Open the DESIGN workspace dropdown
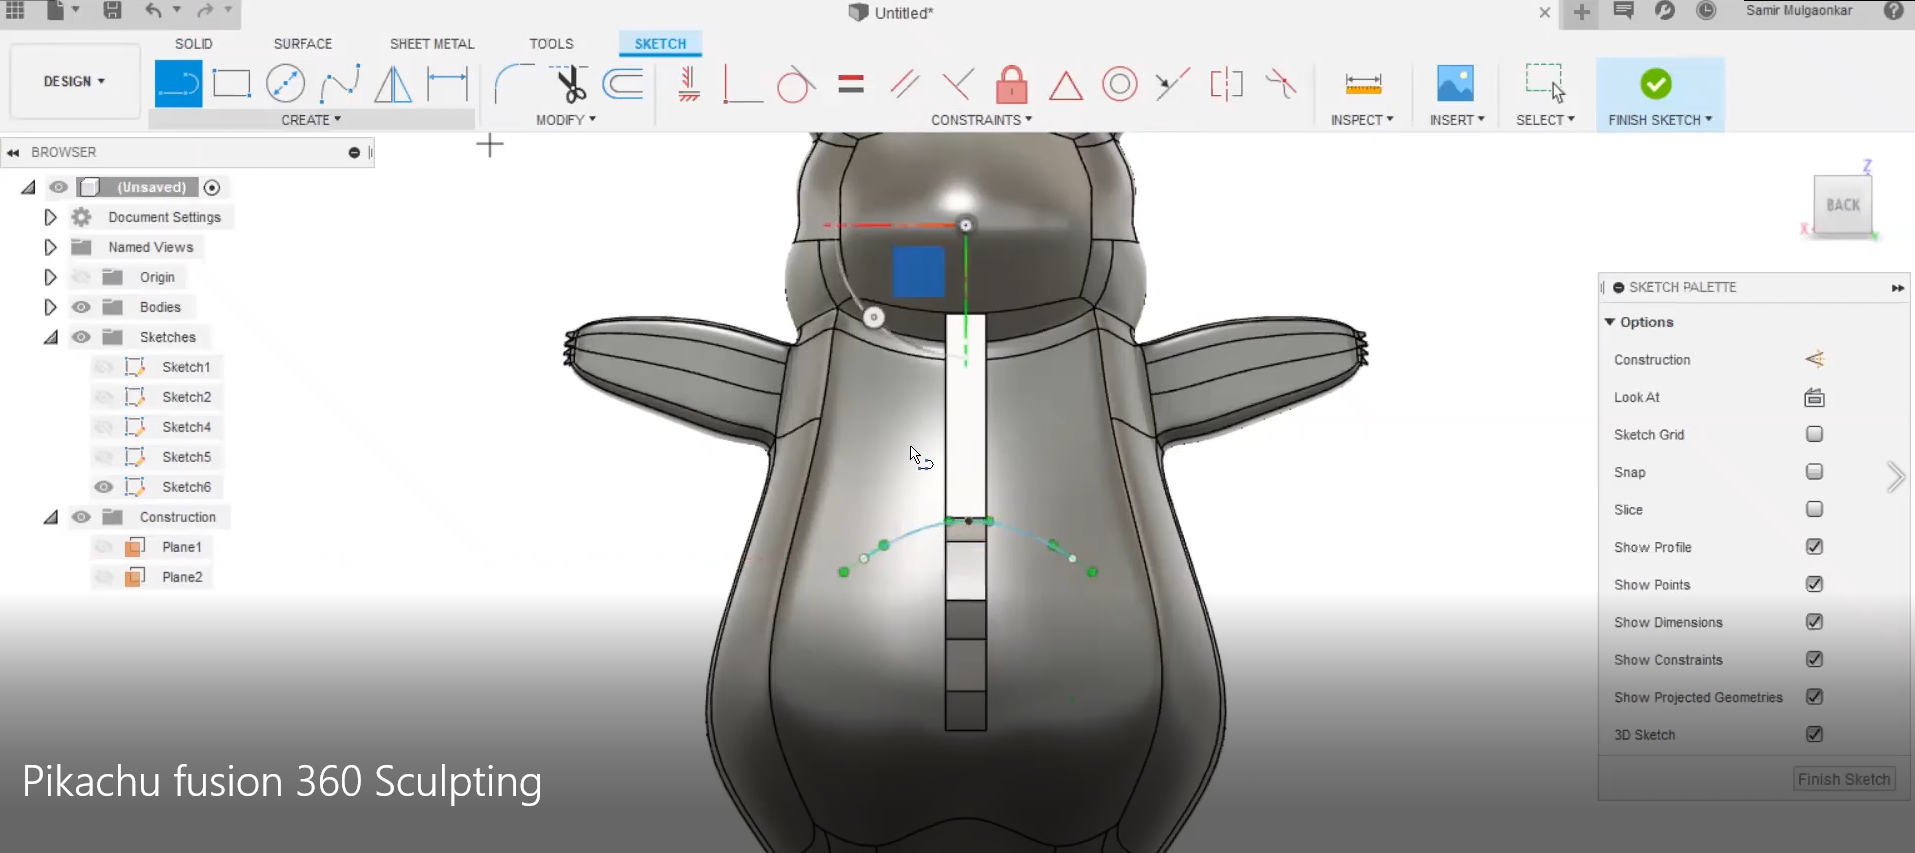Screen dimensions: 1915x853 tap(74, 81)
